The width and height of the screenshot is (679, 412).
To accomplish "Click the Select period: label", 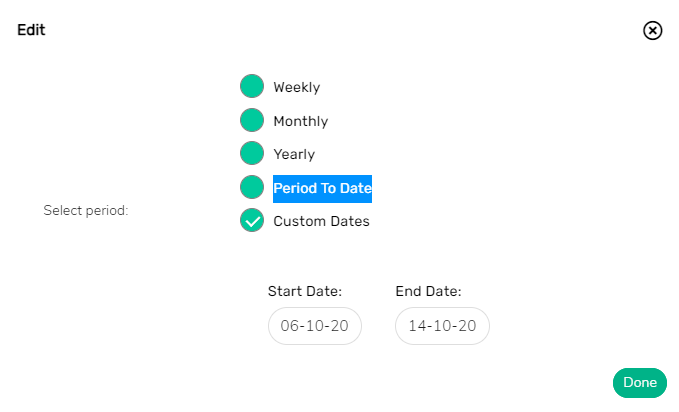I will click(x=86, y=211).
